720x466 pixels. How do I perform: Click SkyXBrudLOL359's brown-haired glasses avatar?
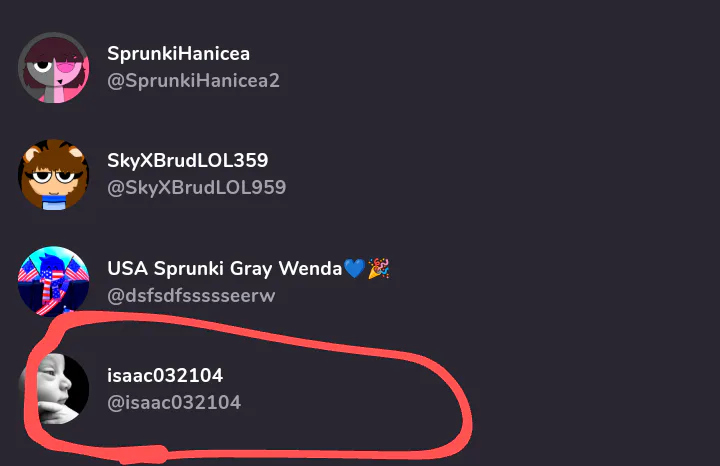coord(54,175)
